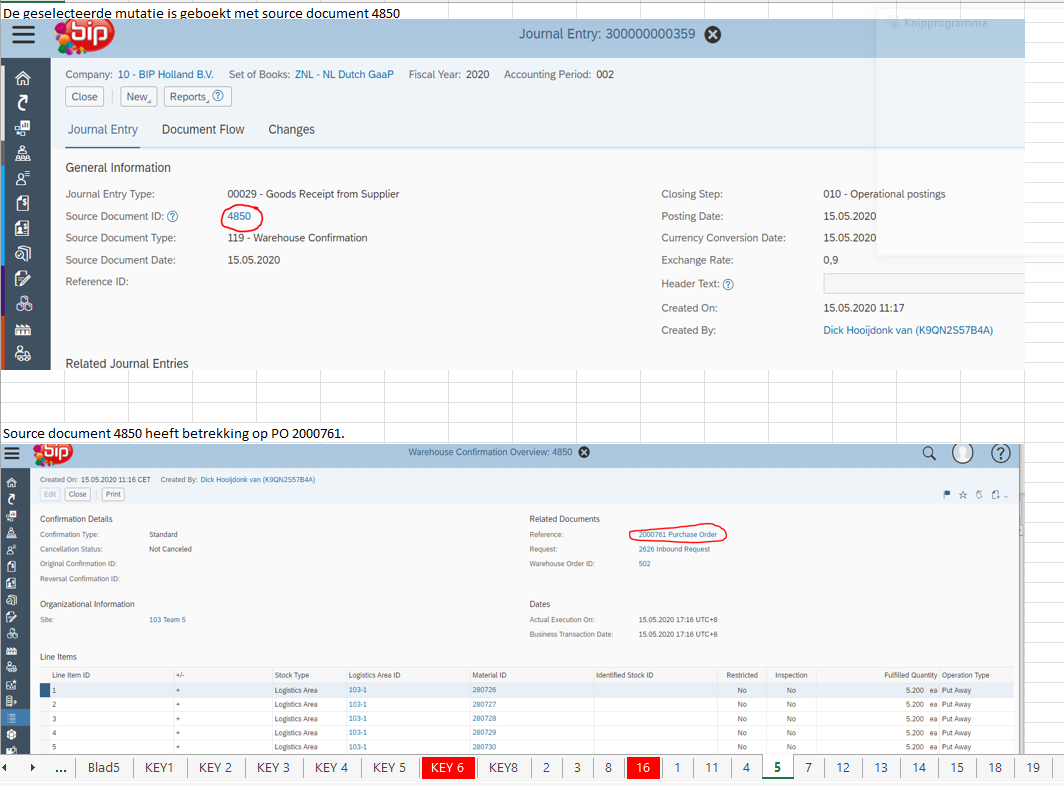Open the hamburger menu beside Journal Entry header
Screen dimensions: 1064x786
tap(23, 35)
